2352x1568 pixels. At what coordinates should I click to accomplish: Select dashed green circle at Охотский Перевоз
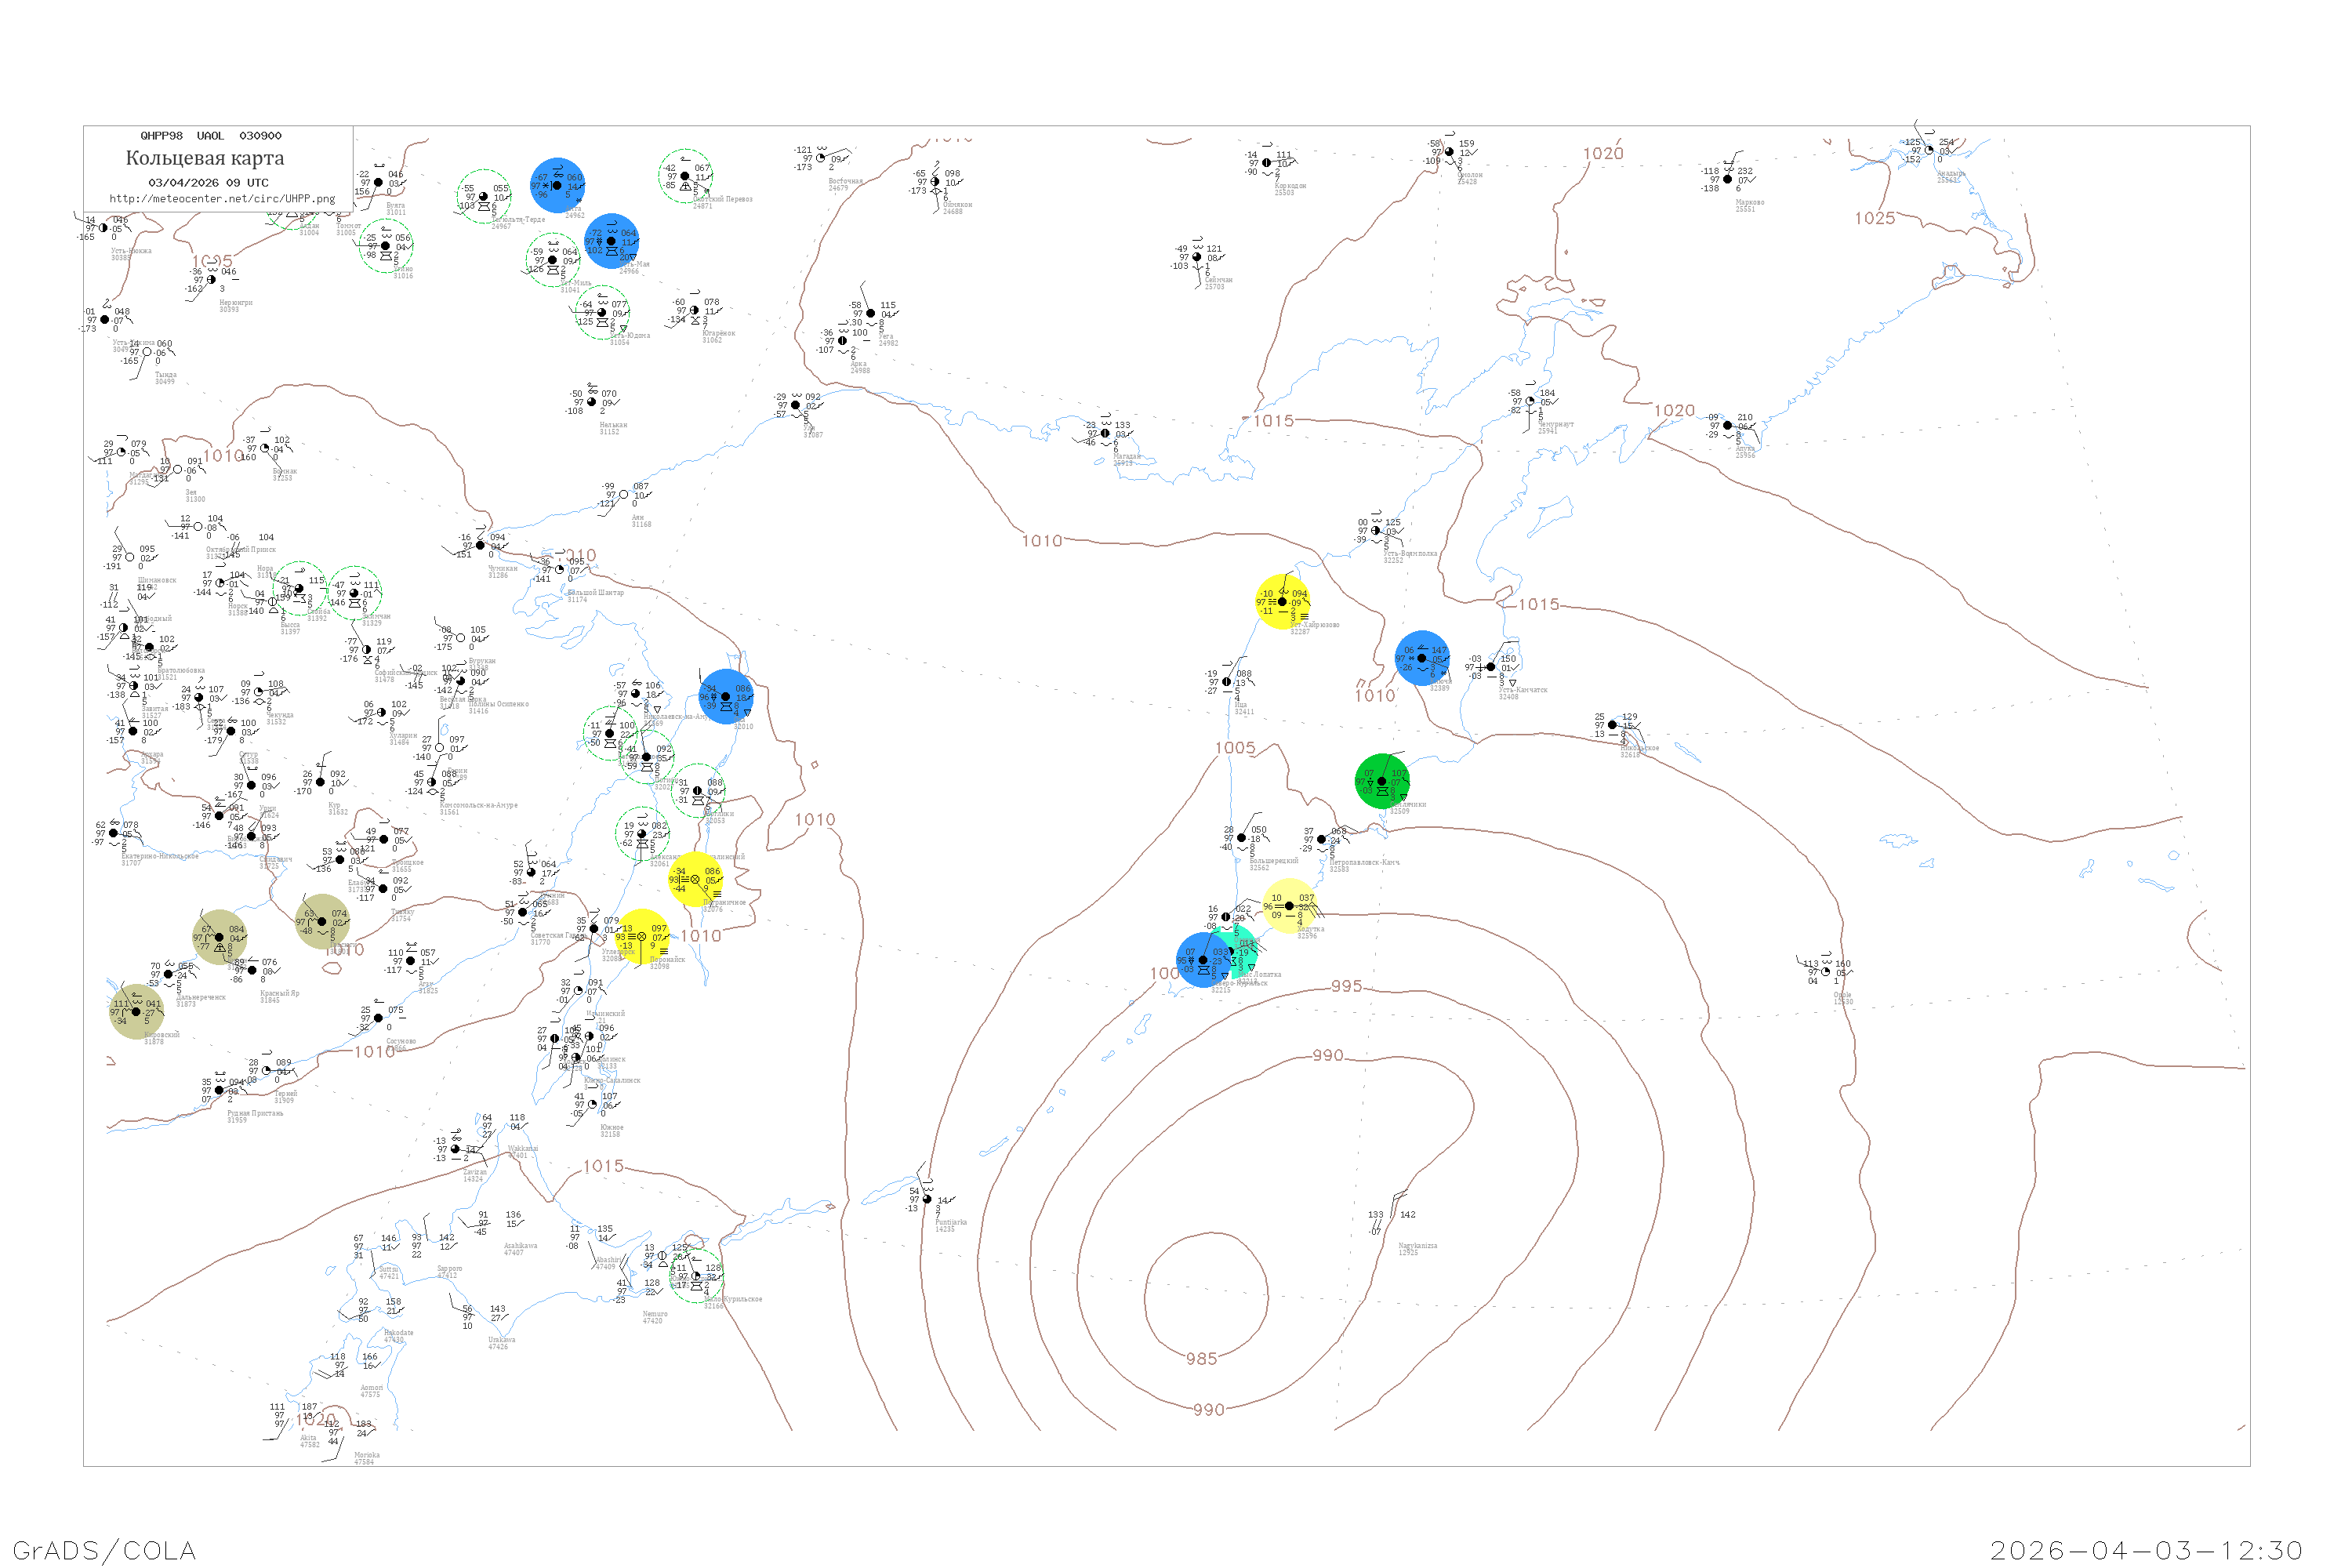(685, 176)
